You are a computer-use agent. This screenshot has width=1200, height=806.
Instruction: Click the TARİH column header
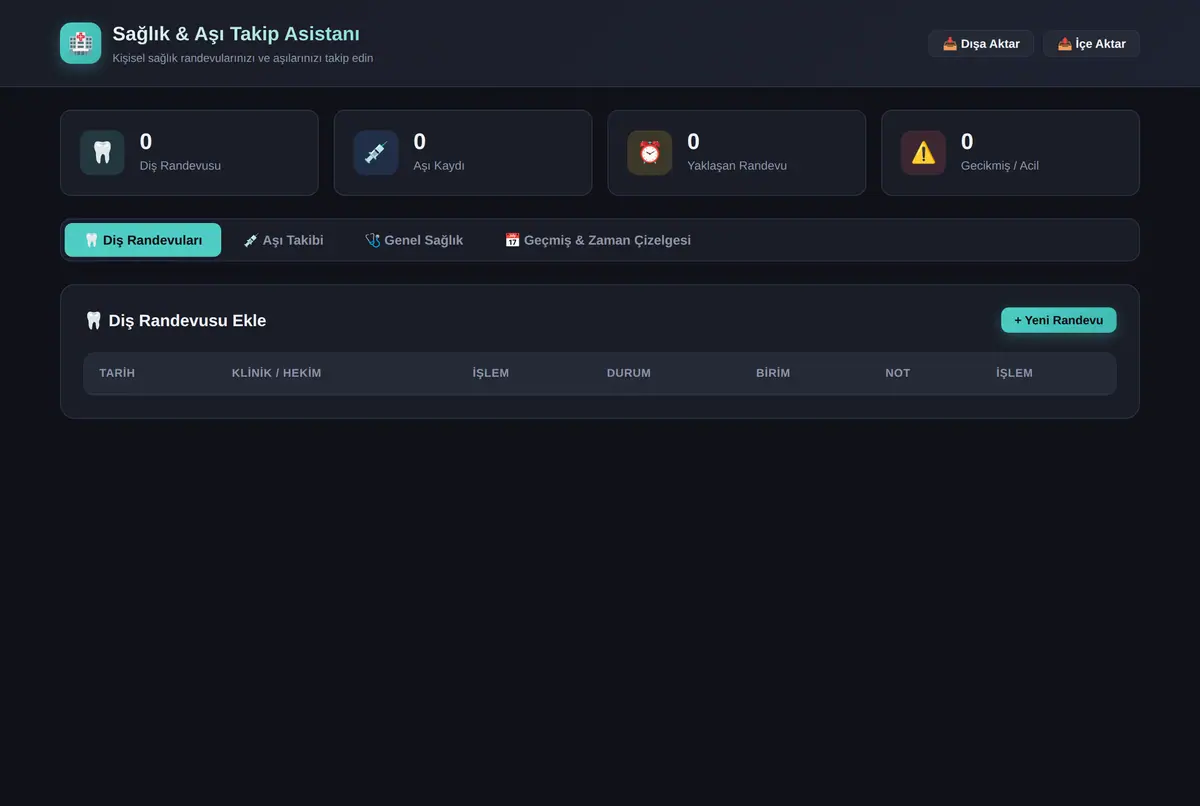coord(117,373)
